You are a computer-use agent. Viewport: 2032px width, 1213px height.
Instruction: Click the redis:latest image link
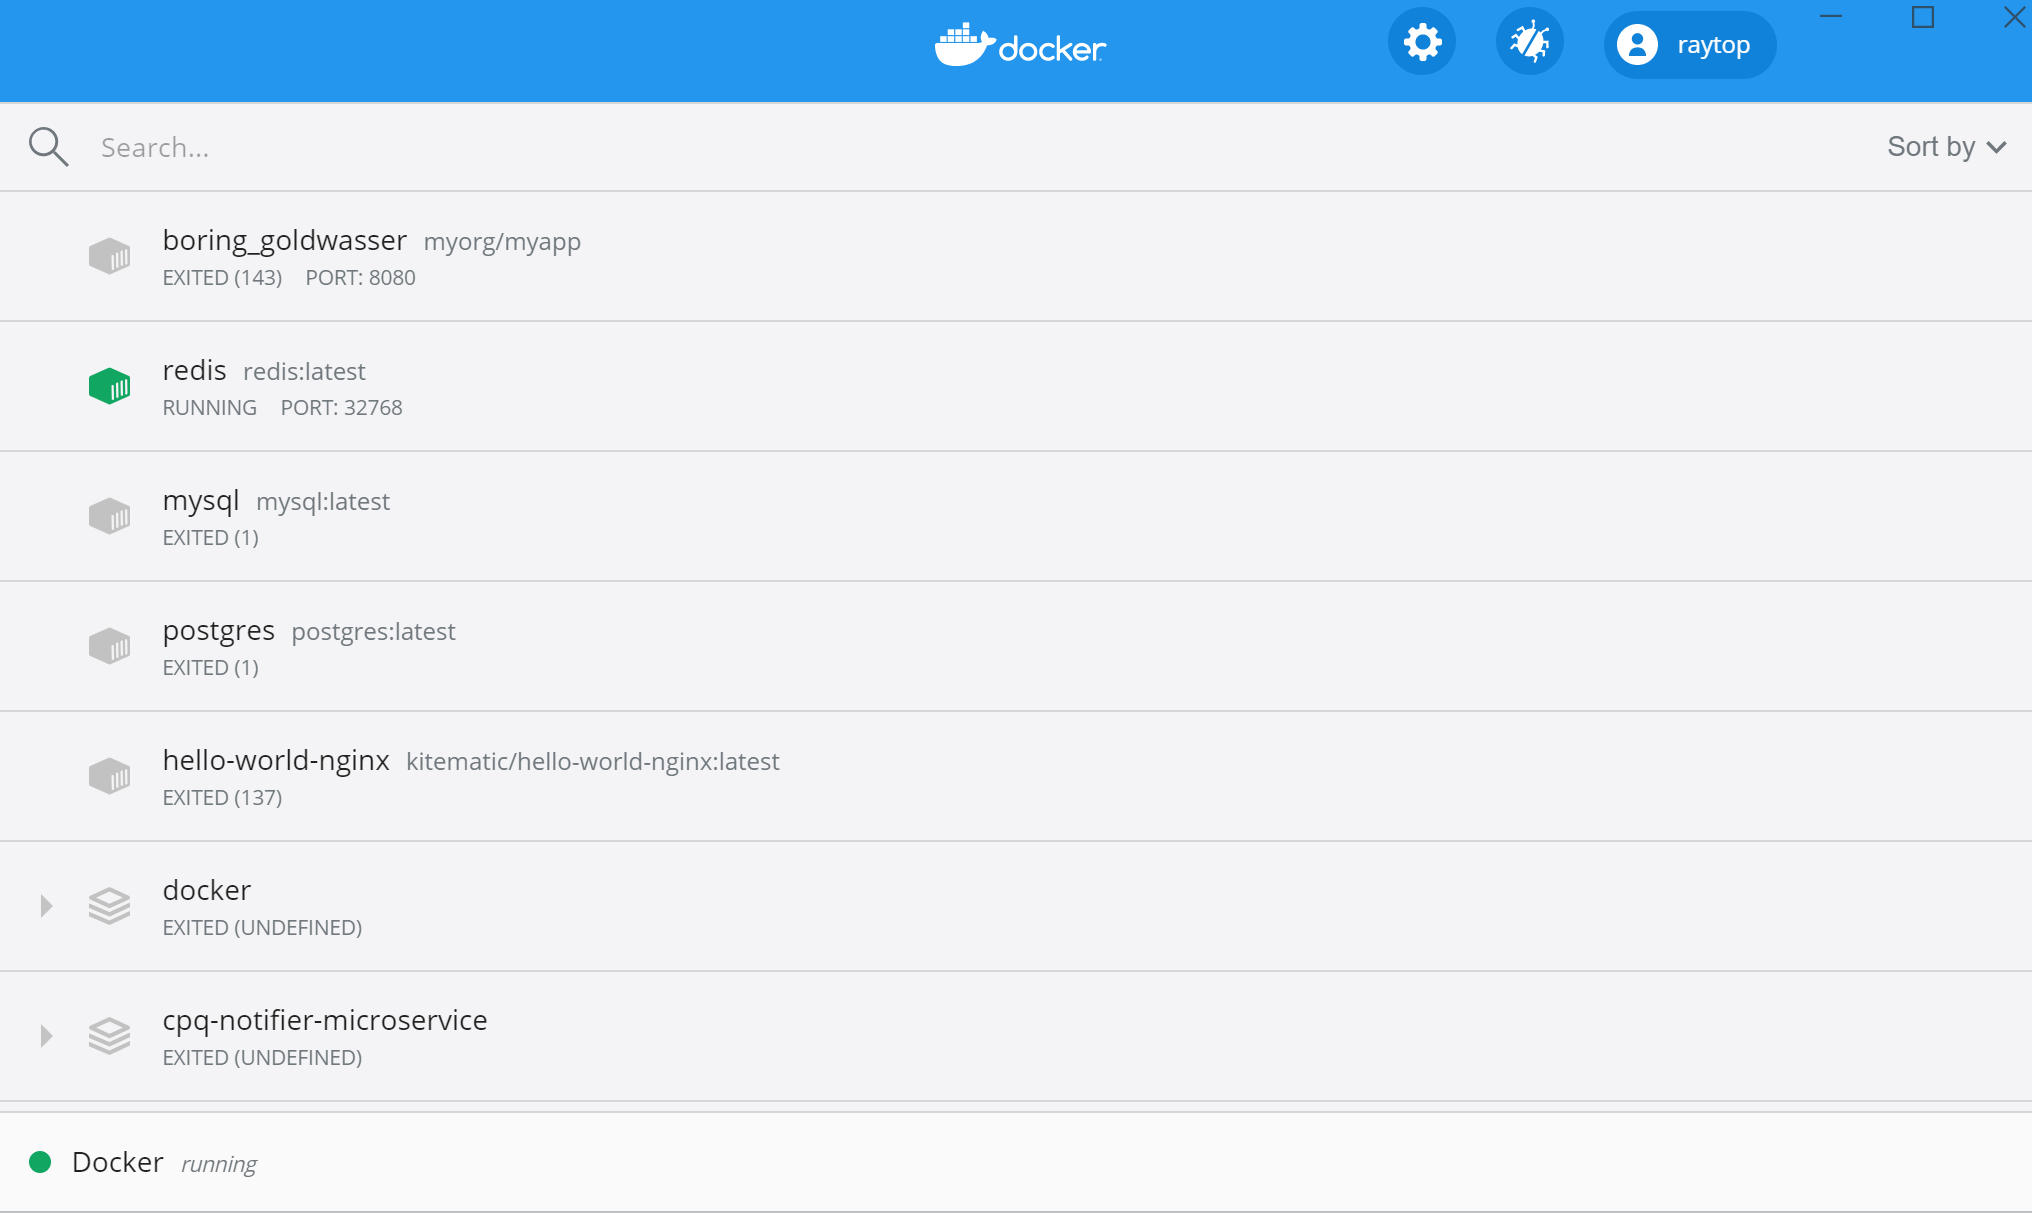click(x=304, y=371)
